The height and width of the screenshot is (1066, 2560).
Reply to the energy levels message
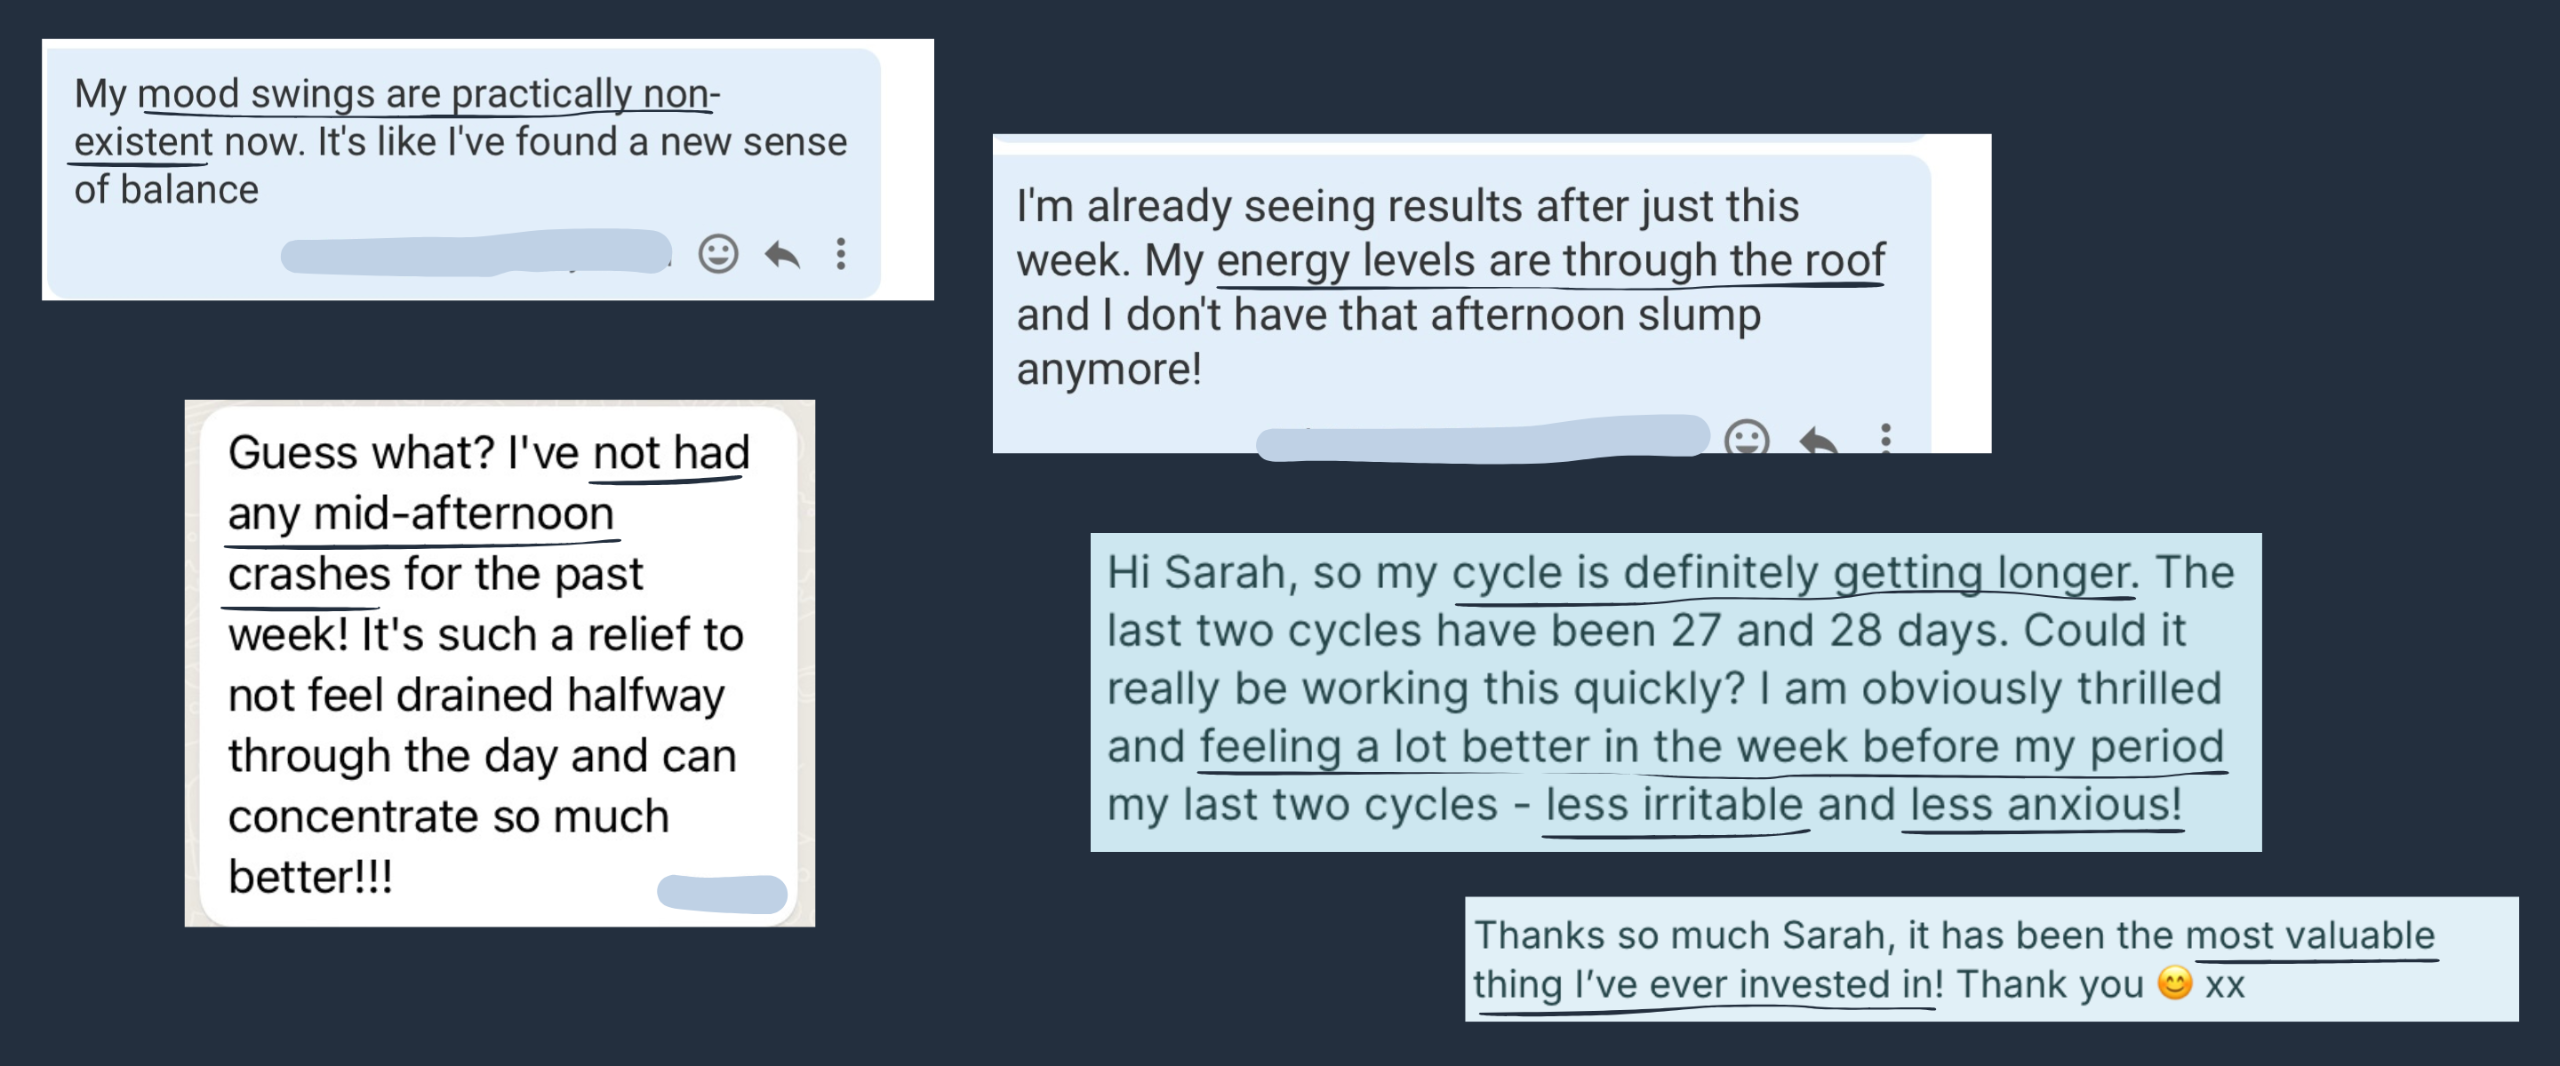1818,440
